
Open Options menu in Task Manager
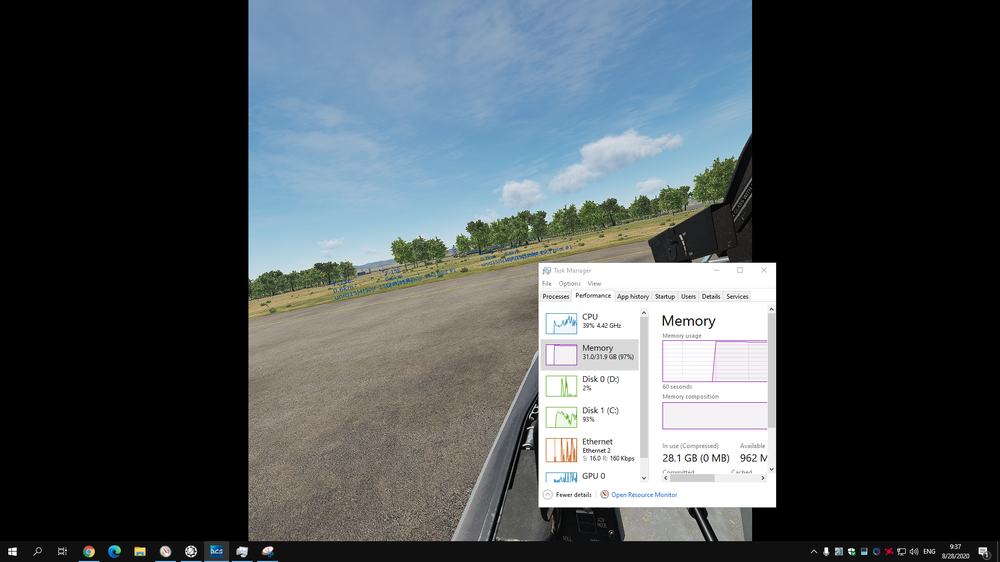pos(570,284)
